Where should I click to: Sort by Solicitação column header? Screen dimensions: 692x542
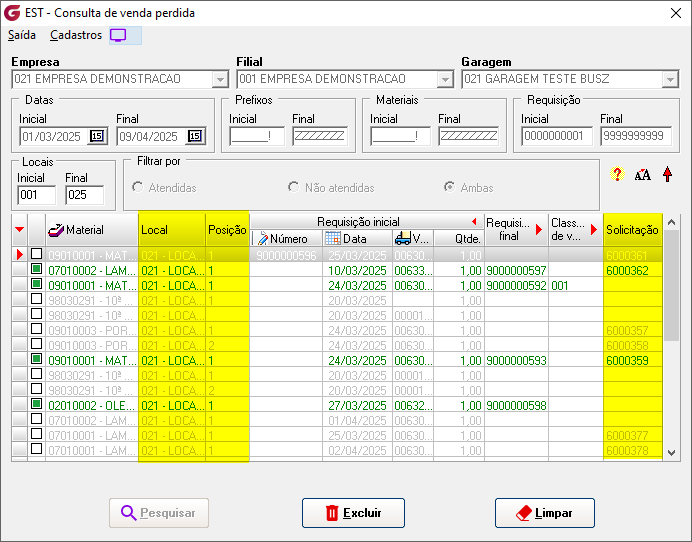click(632, 230)
